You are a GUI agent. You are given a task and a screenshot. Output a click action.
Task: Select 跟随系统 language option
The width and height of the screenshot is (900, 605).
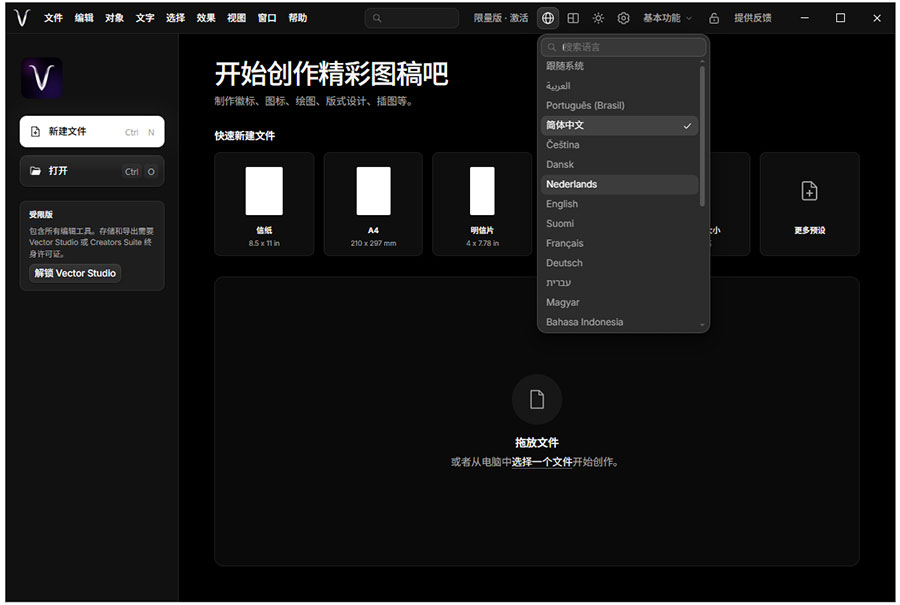click(619, 66)
